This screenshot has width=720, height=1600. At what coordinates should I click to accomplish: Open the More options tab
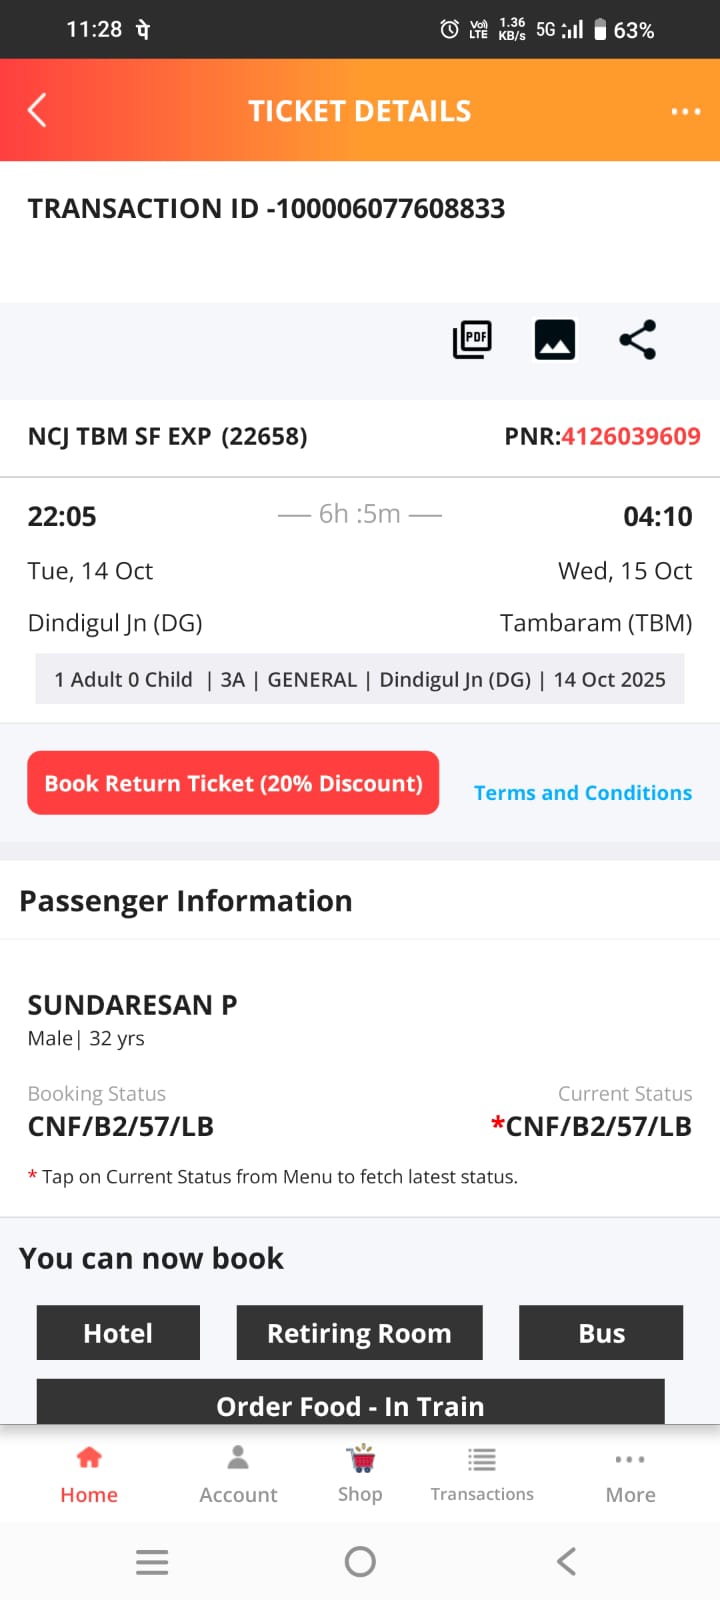[630, 1474]
